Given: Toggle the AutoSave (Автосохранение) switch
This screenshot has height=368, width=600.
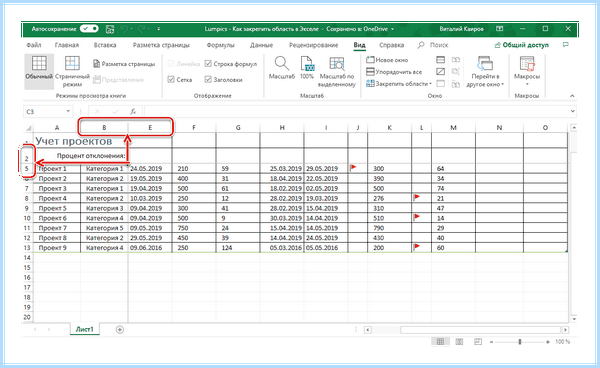Looking at the screenshot, I should click(x=90, y=29).
